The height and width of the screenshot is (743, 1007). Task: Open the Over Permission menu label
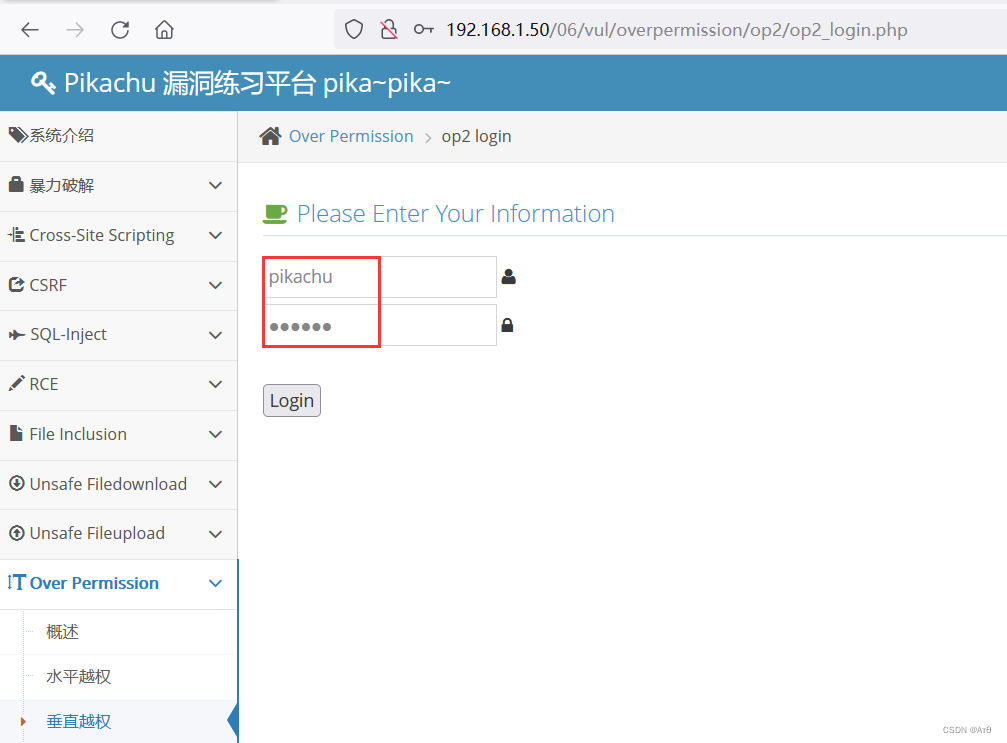tap(94, 583)
